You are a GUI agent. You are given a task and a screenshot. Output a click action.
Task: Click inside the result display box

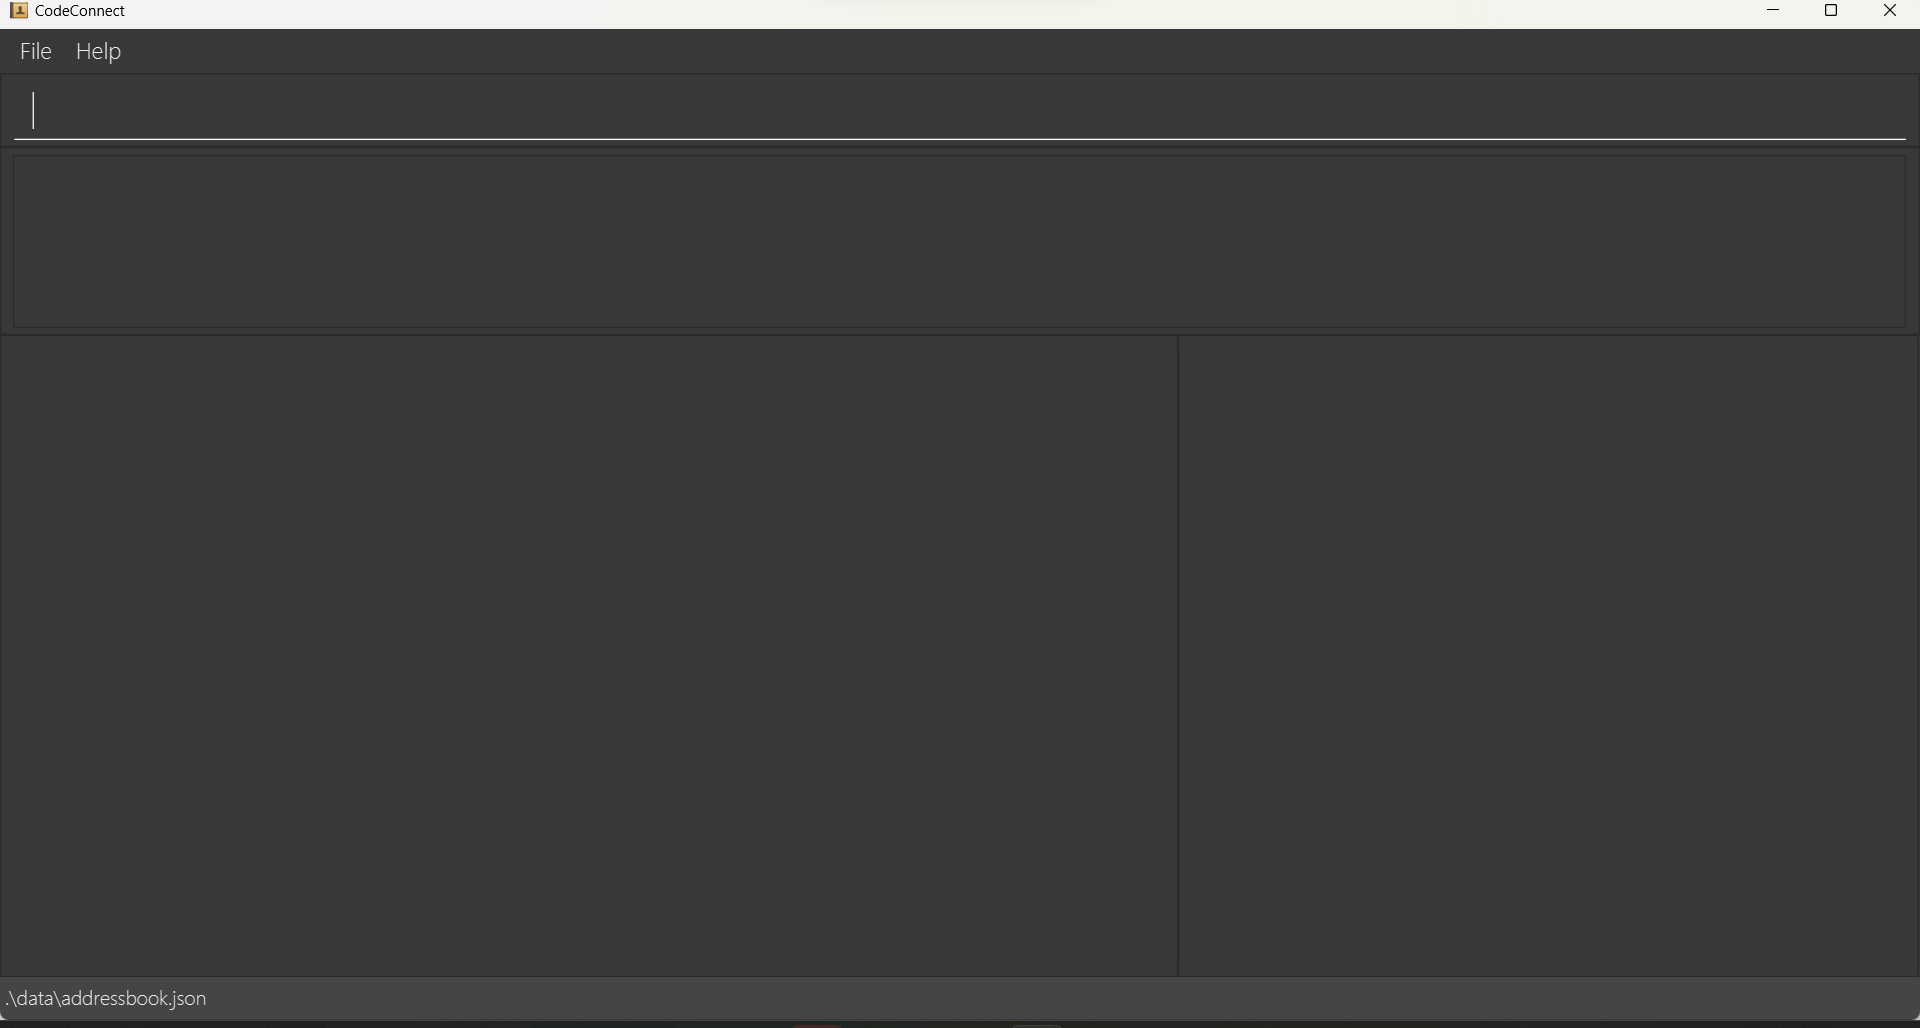[x=960, y=242]
